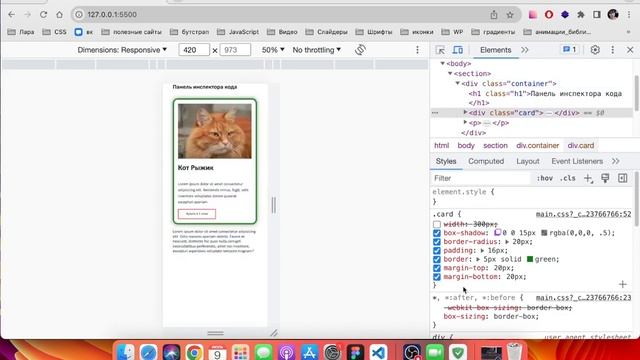Uncheck the border declaration
This screenshot has width=640, height=360.
(x=437, y=260)
